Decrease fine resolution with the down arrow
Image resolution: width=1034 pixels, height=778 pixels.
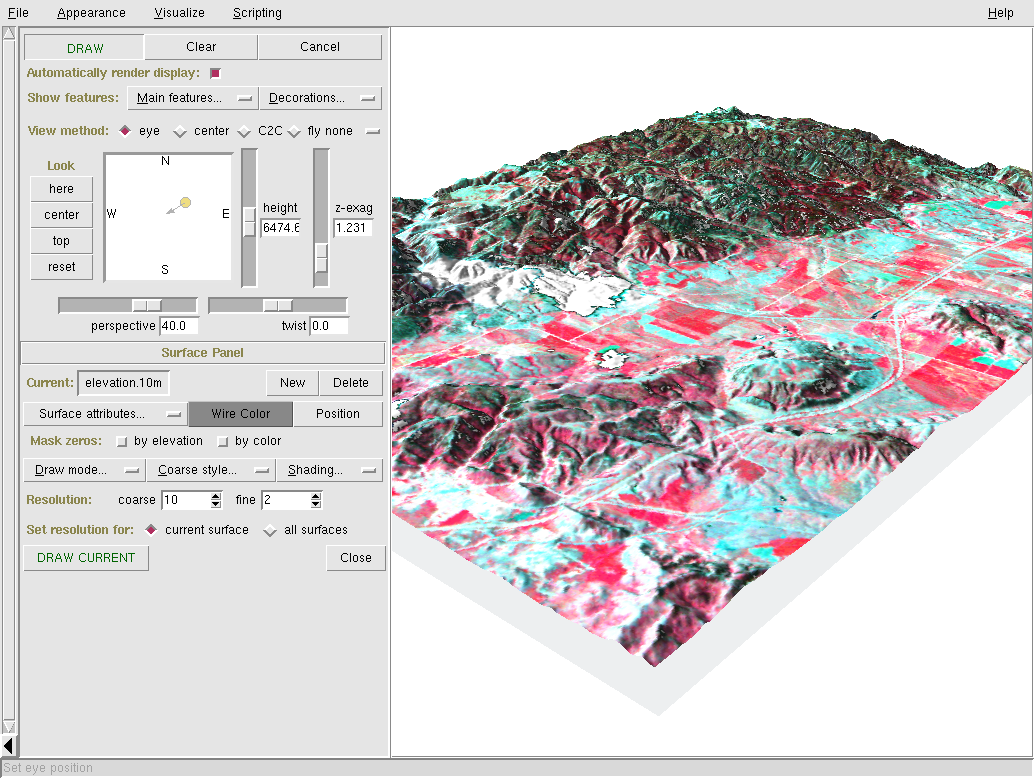click(316, 504)
